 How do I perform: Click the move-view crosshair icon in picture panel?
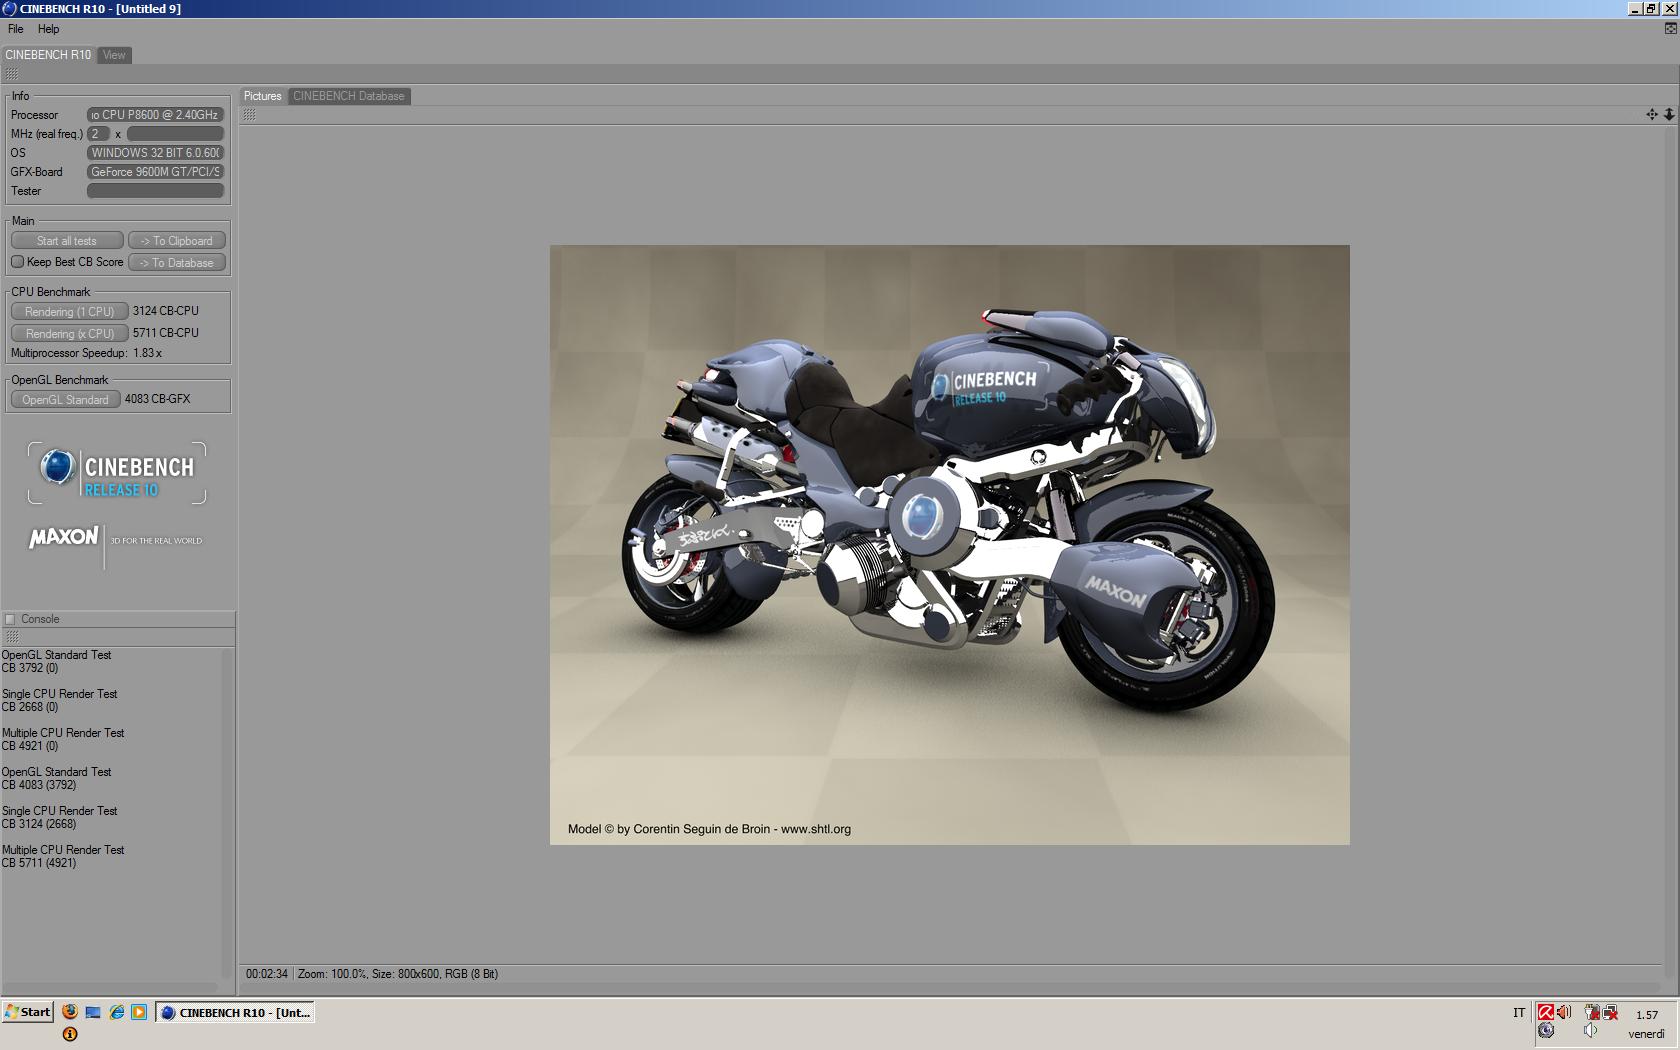[1651, 115]
